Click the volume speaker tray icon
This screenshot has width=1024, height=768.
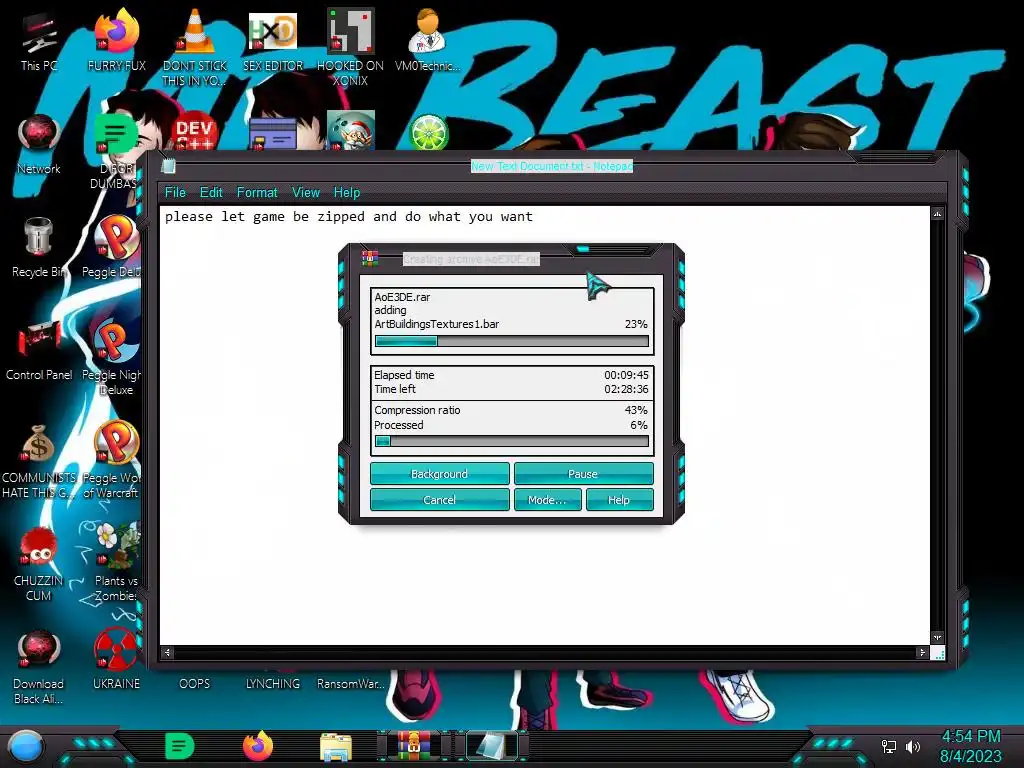click(x=912, y=746)
